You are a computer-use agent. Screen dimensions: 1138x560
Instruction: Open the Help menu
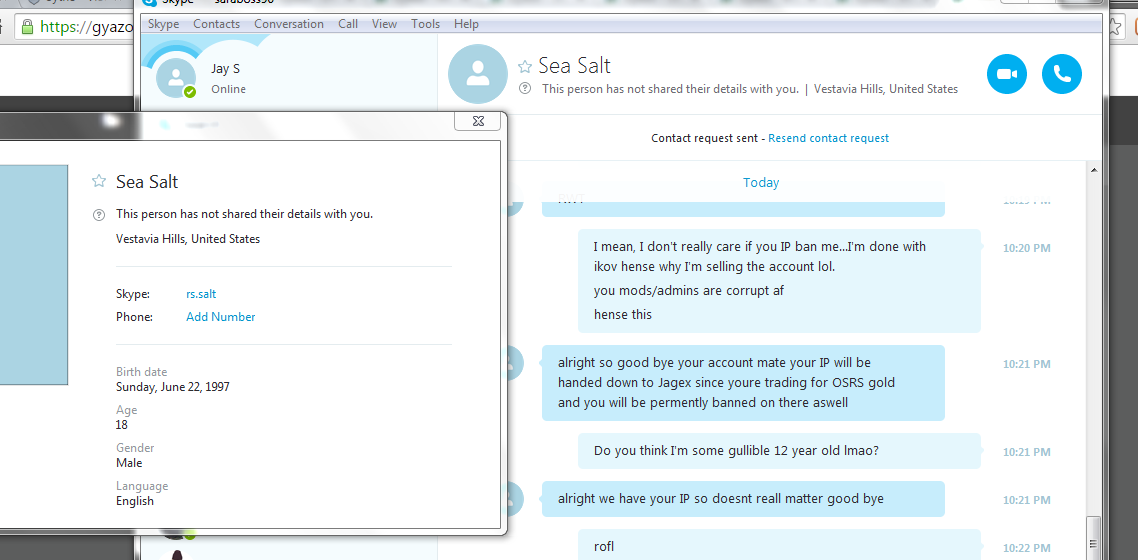(x=466, y=24)
